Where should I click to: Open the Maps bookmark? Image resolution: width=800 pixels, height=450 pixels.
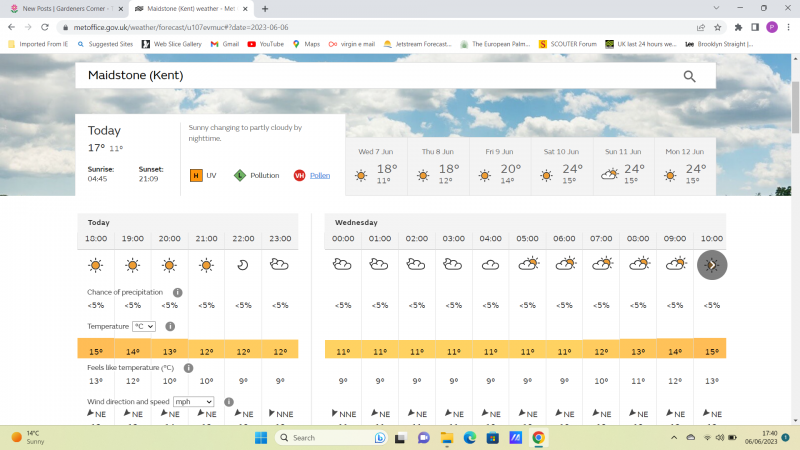[307, 44]
